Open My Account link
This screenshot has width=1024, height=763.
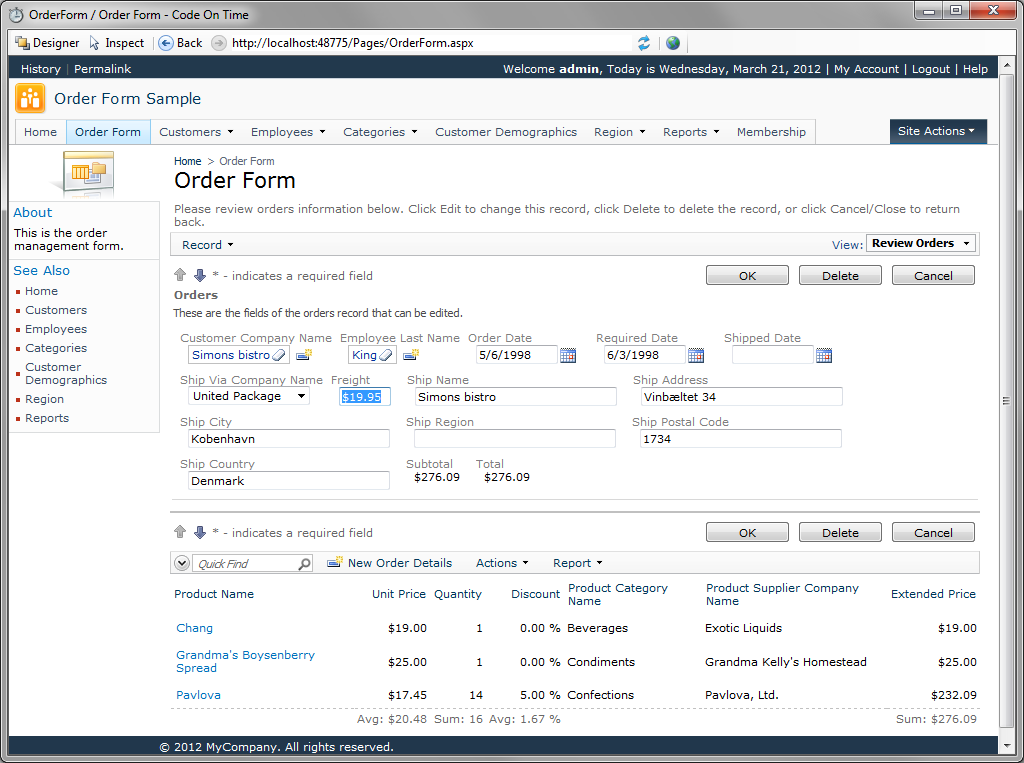pos(866,69)
